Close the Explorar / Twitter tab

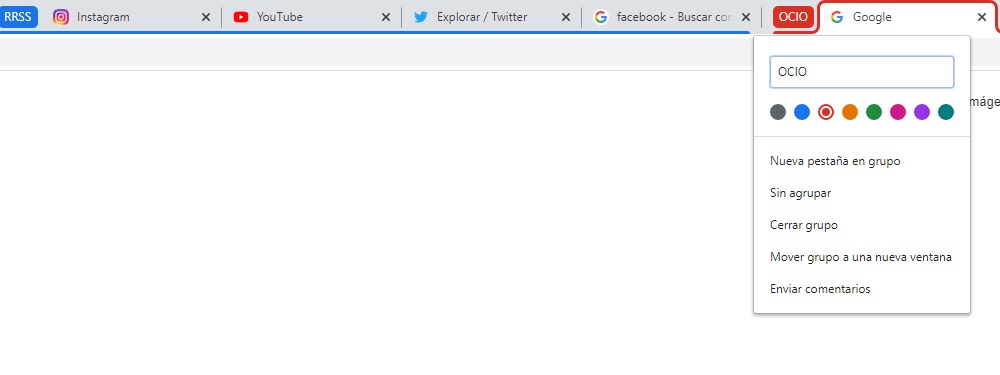pos(566,17)
